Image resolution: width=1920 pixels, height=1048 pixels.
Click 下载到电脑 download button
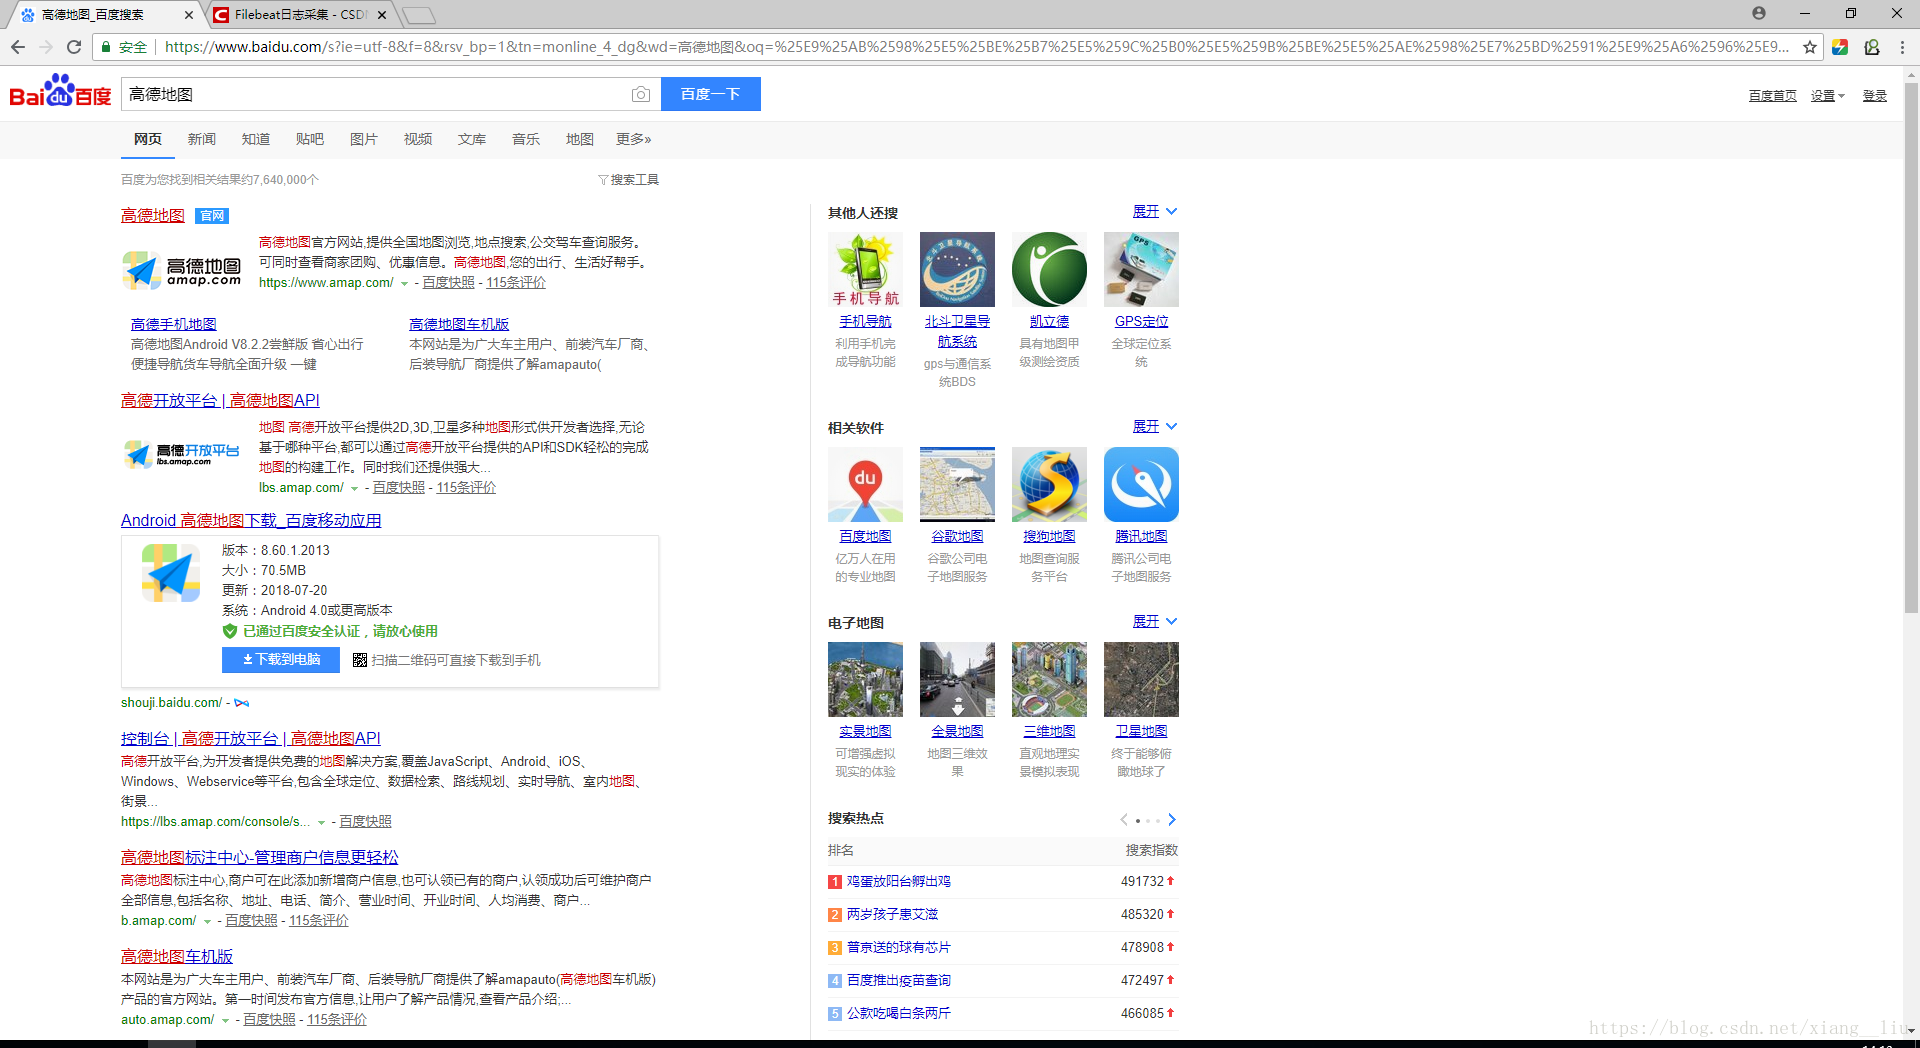pos(281,660)
